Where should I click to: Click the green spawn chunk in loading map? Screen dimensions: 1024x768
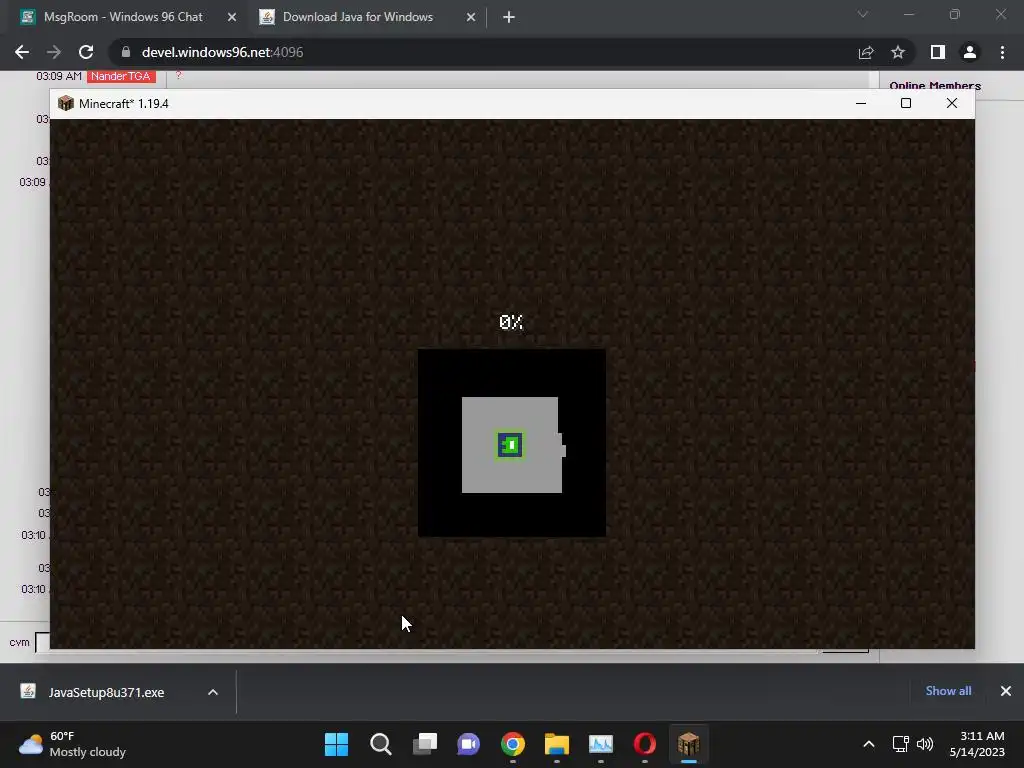(510, 445)
